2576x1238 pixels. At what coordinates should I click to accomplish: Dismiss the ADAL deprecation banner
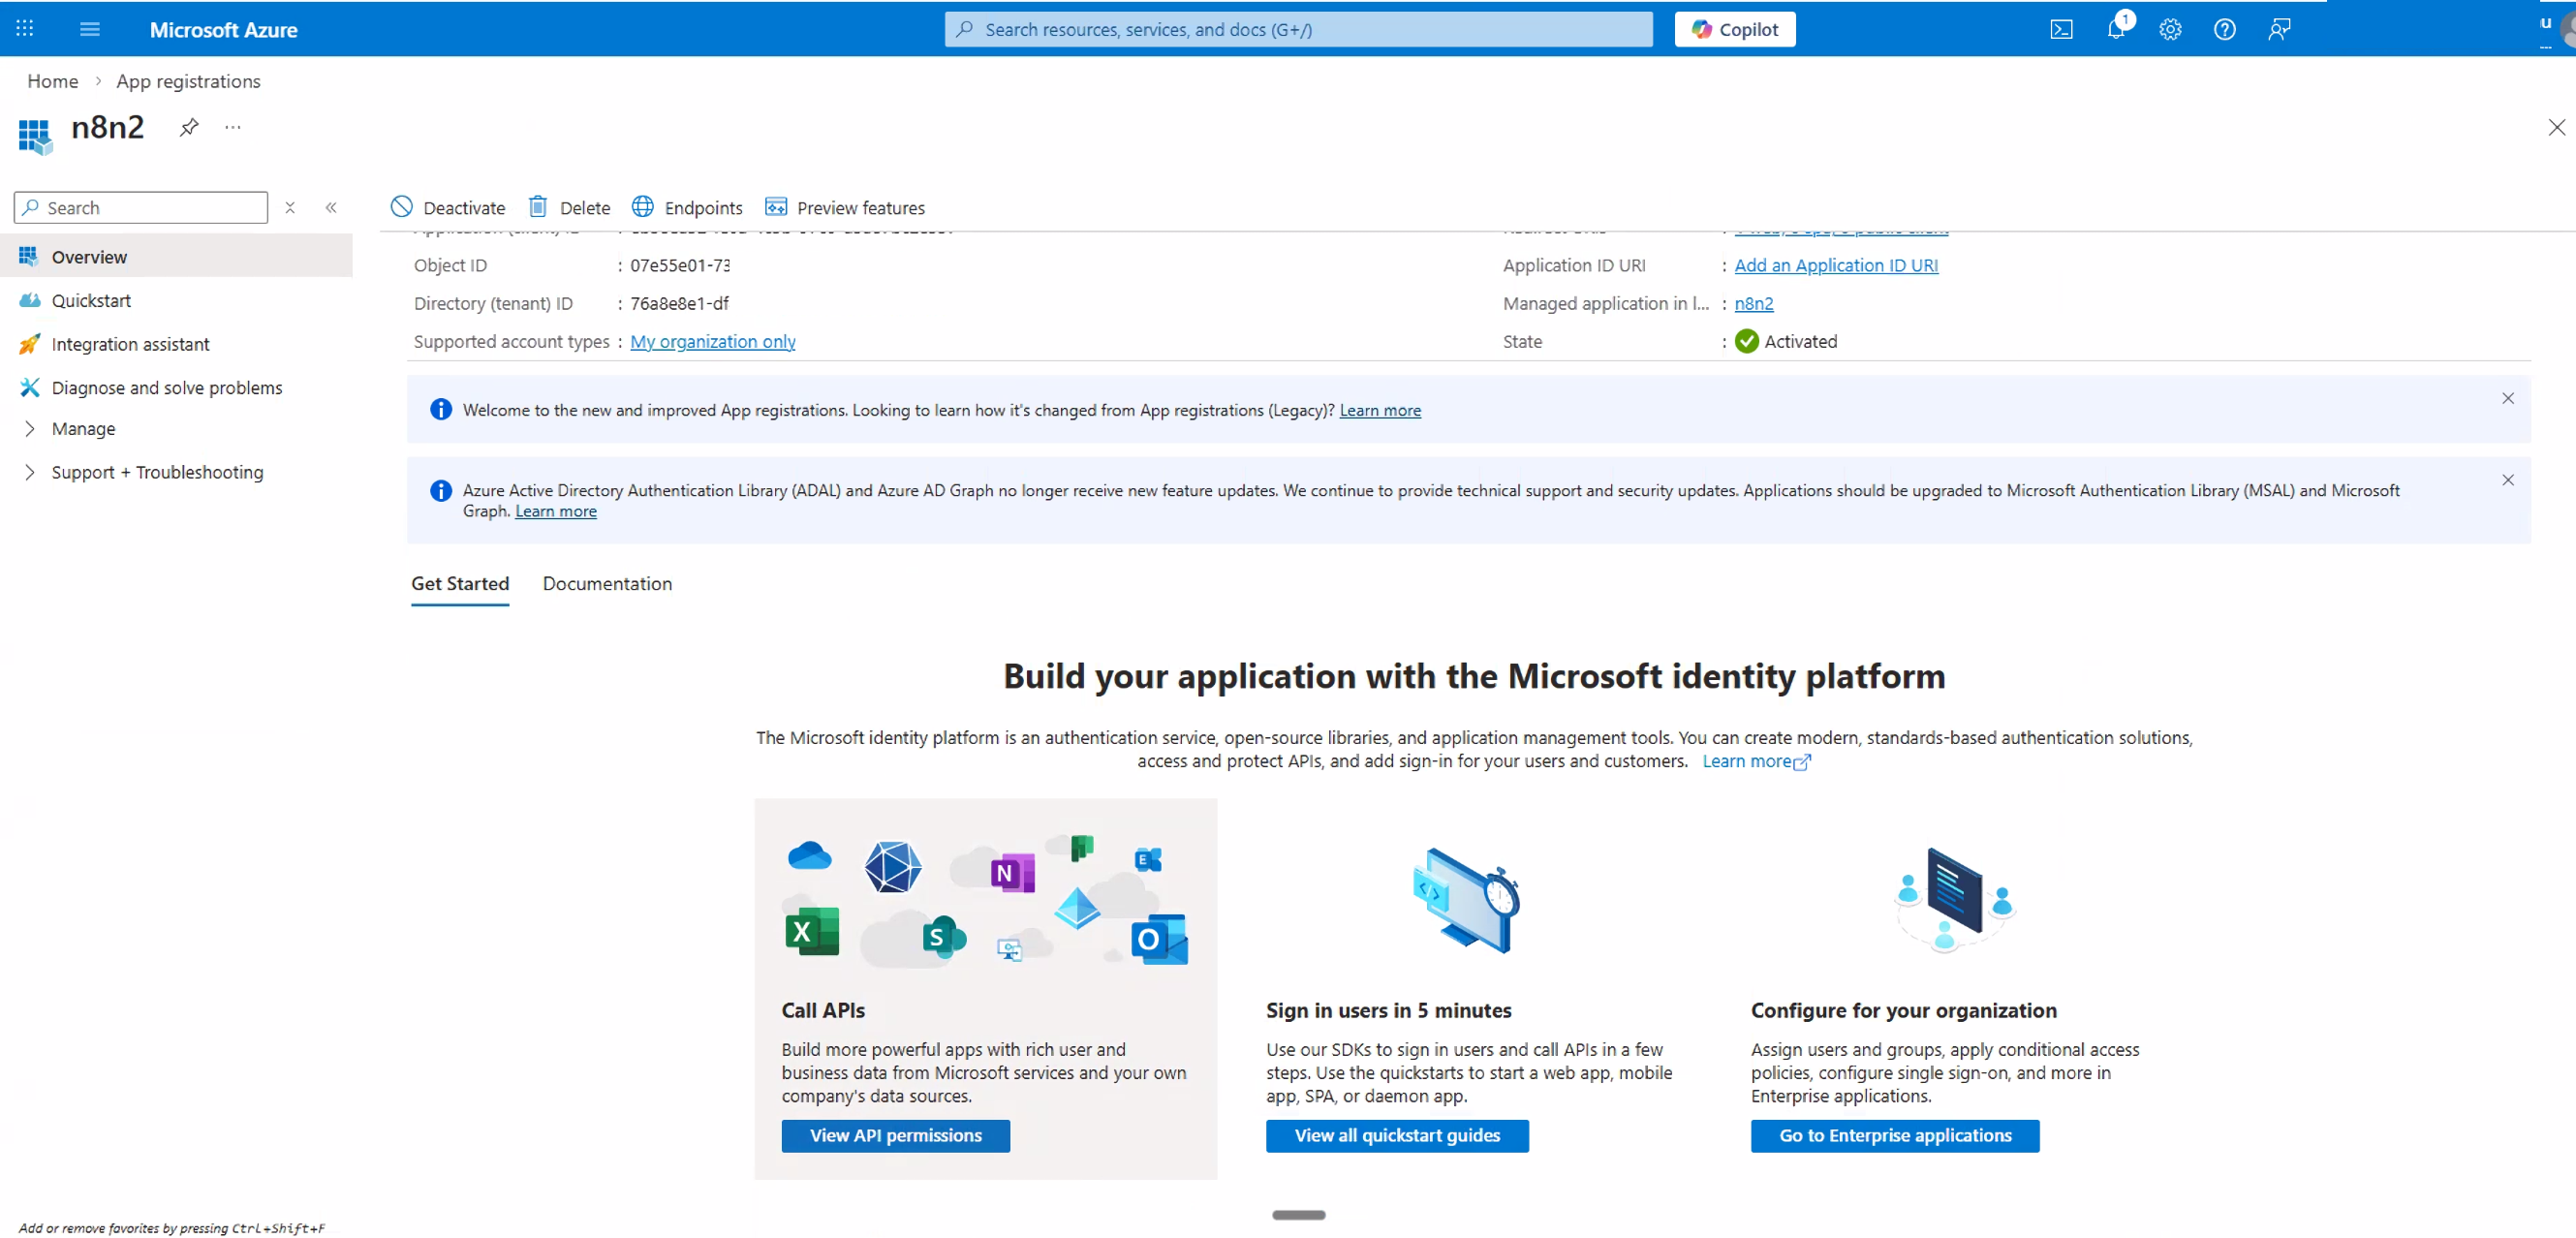click(x=2508, y=480)
